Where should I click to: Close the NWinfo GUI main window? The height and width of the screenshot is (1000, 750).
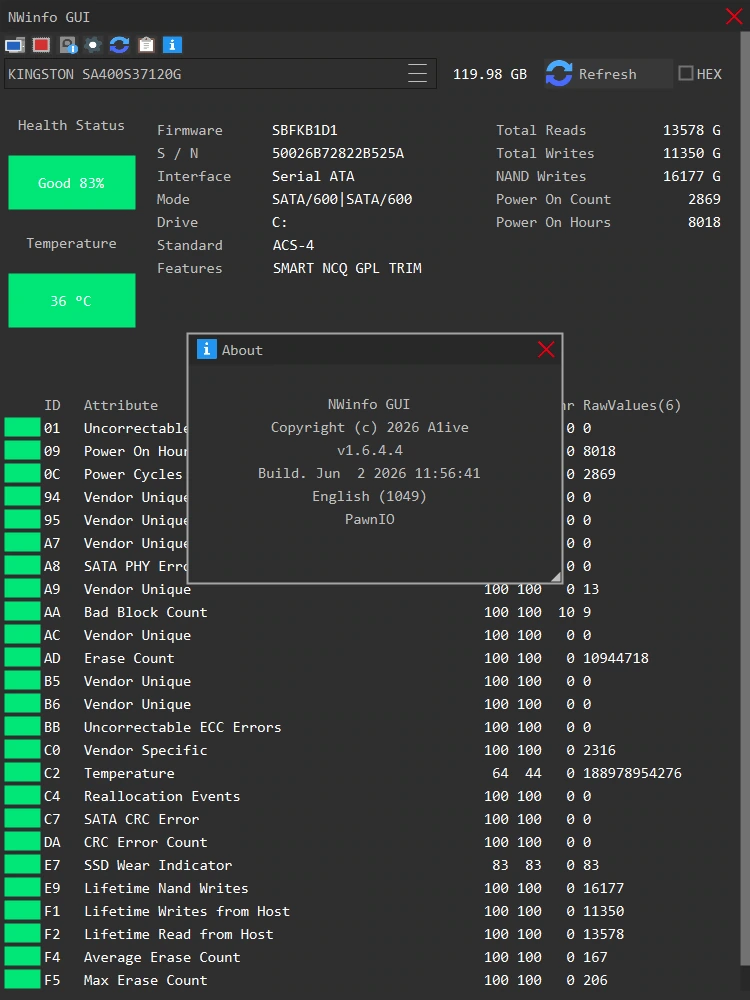(x=734, y=17)
